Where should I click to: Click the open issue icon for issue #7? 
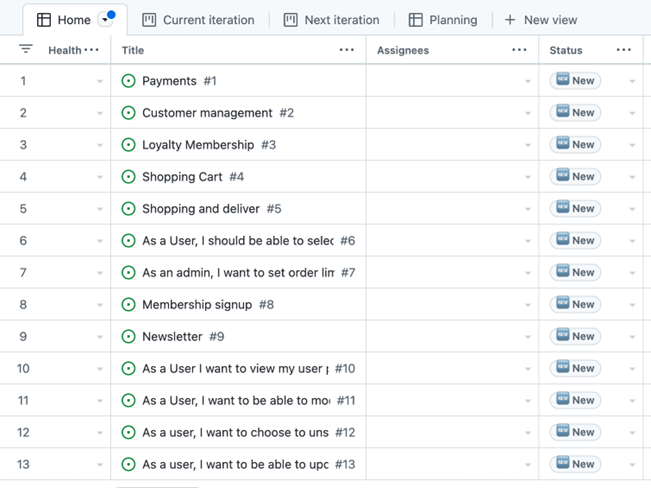128,272
